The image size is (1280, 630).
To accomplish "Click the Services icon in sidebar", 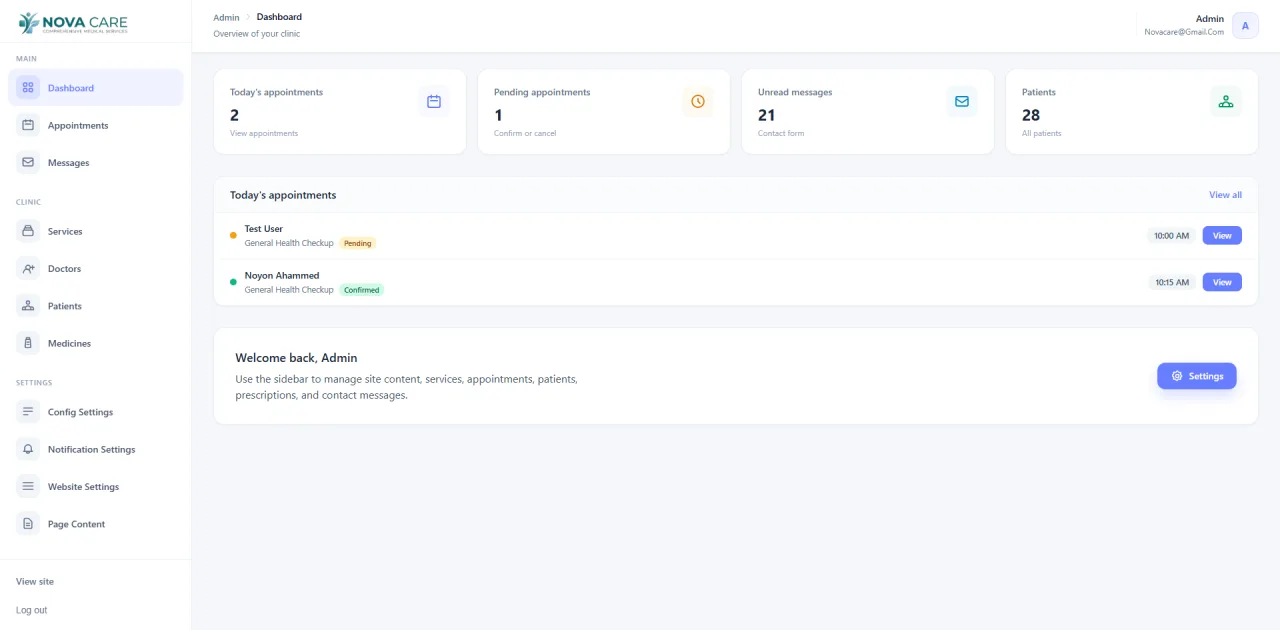I will click(x=28, y=231).
